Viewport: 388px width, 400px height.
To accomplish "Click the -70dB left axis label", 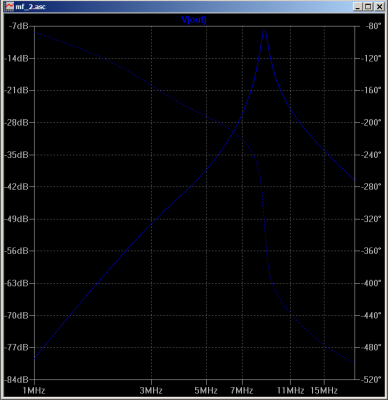I will [x=17, y=315].
